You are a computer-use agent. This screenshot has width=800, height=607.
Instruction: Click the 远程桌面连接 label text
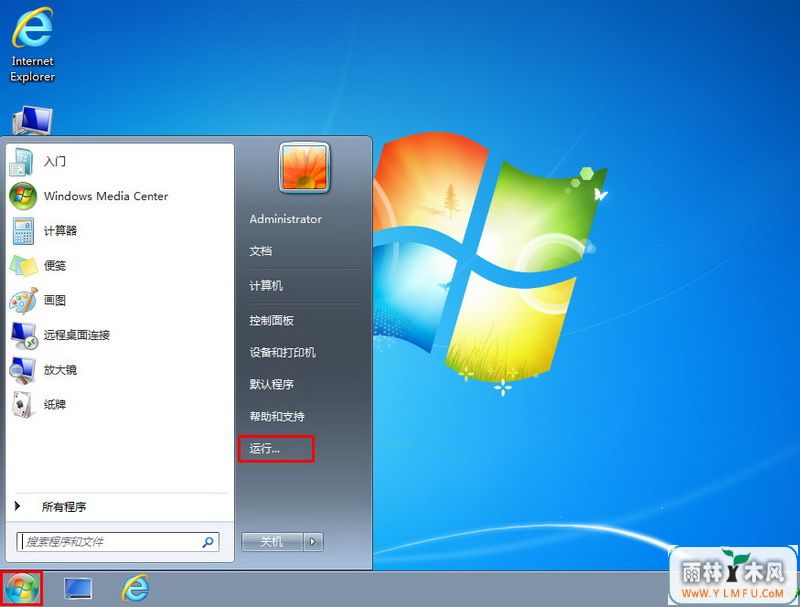pos(77,335)
